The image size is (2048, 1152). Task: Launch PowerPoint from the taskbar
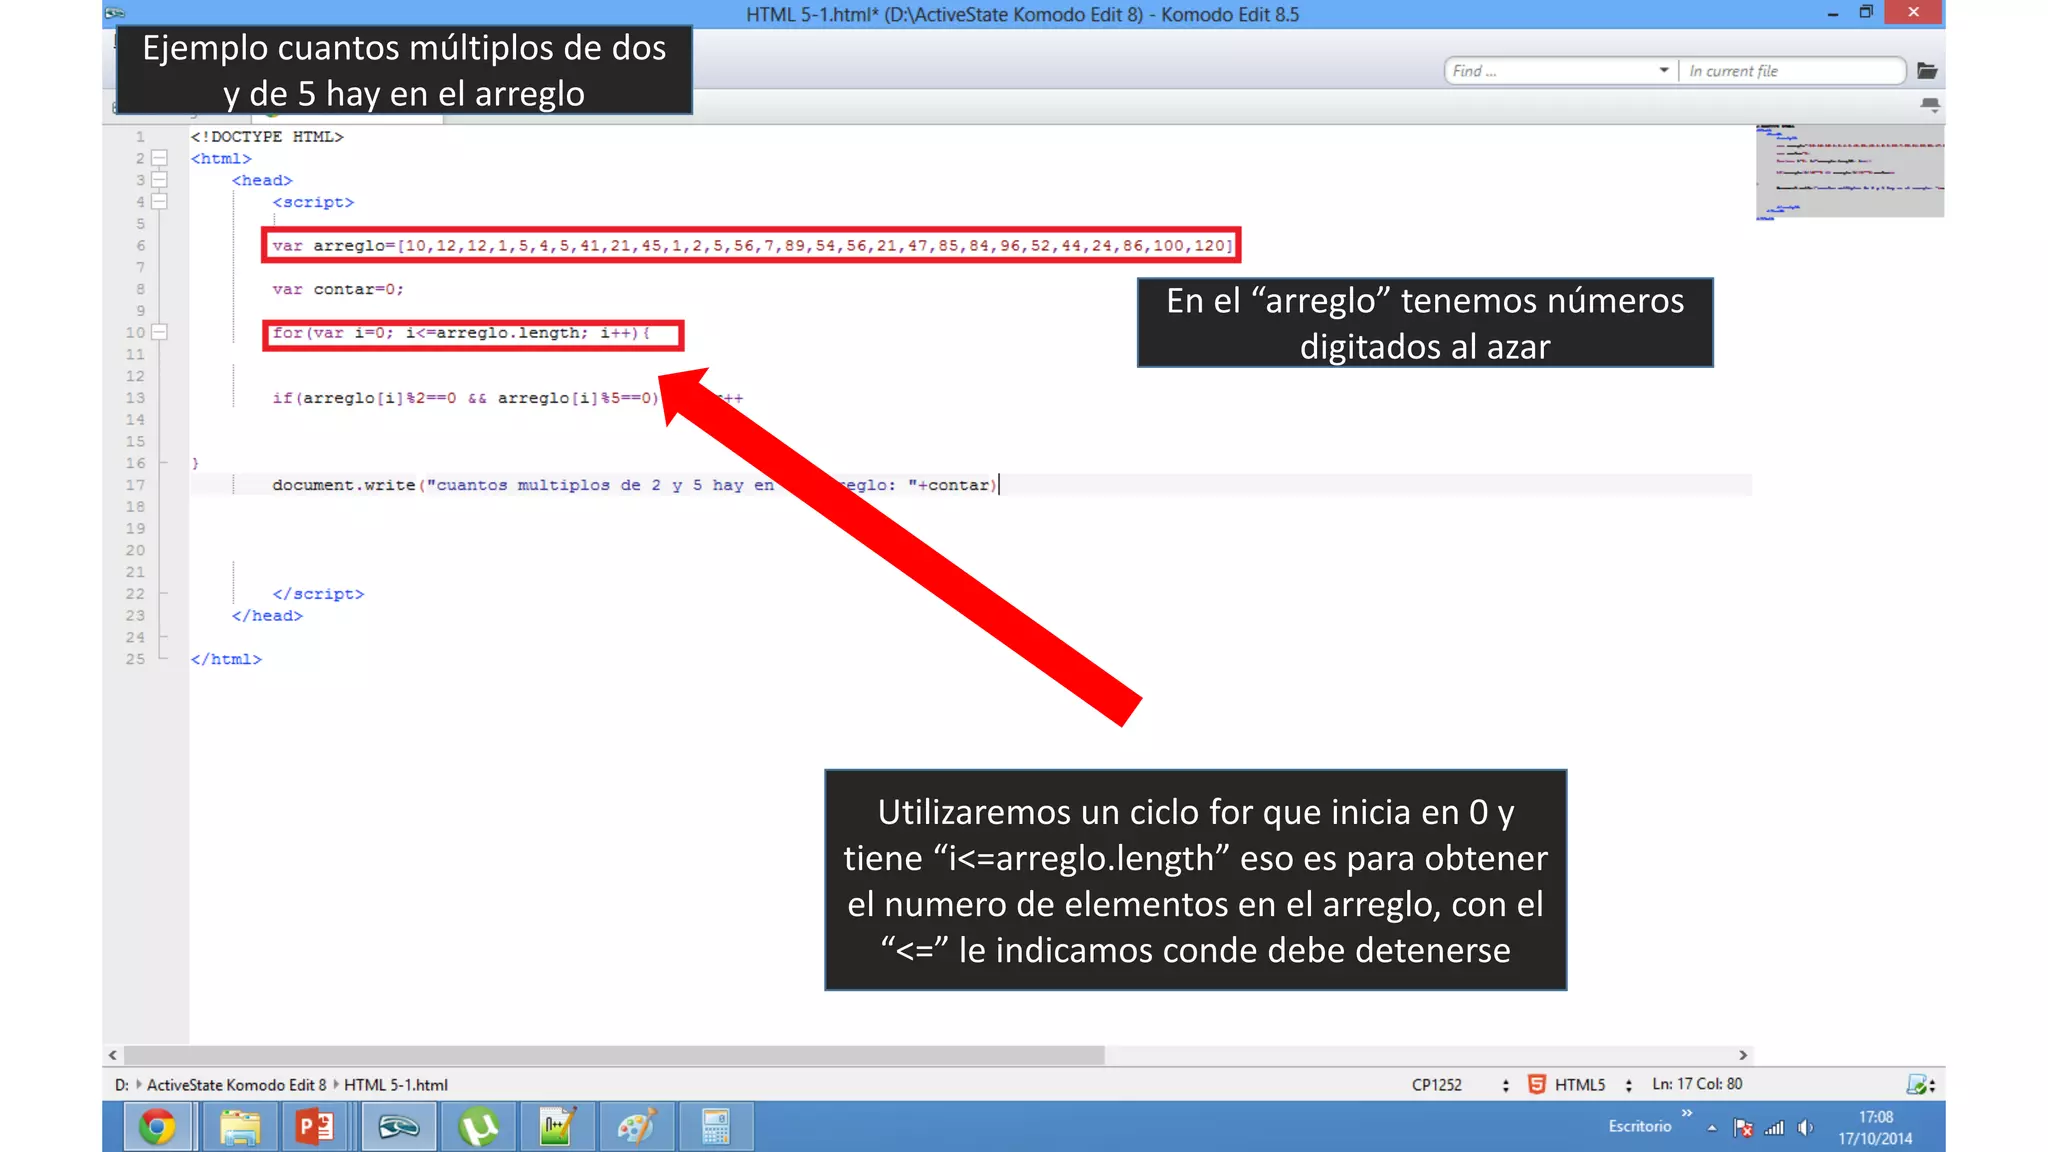click(316, 1127)
